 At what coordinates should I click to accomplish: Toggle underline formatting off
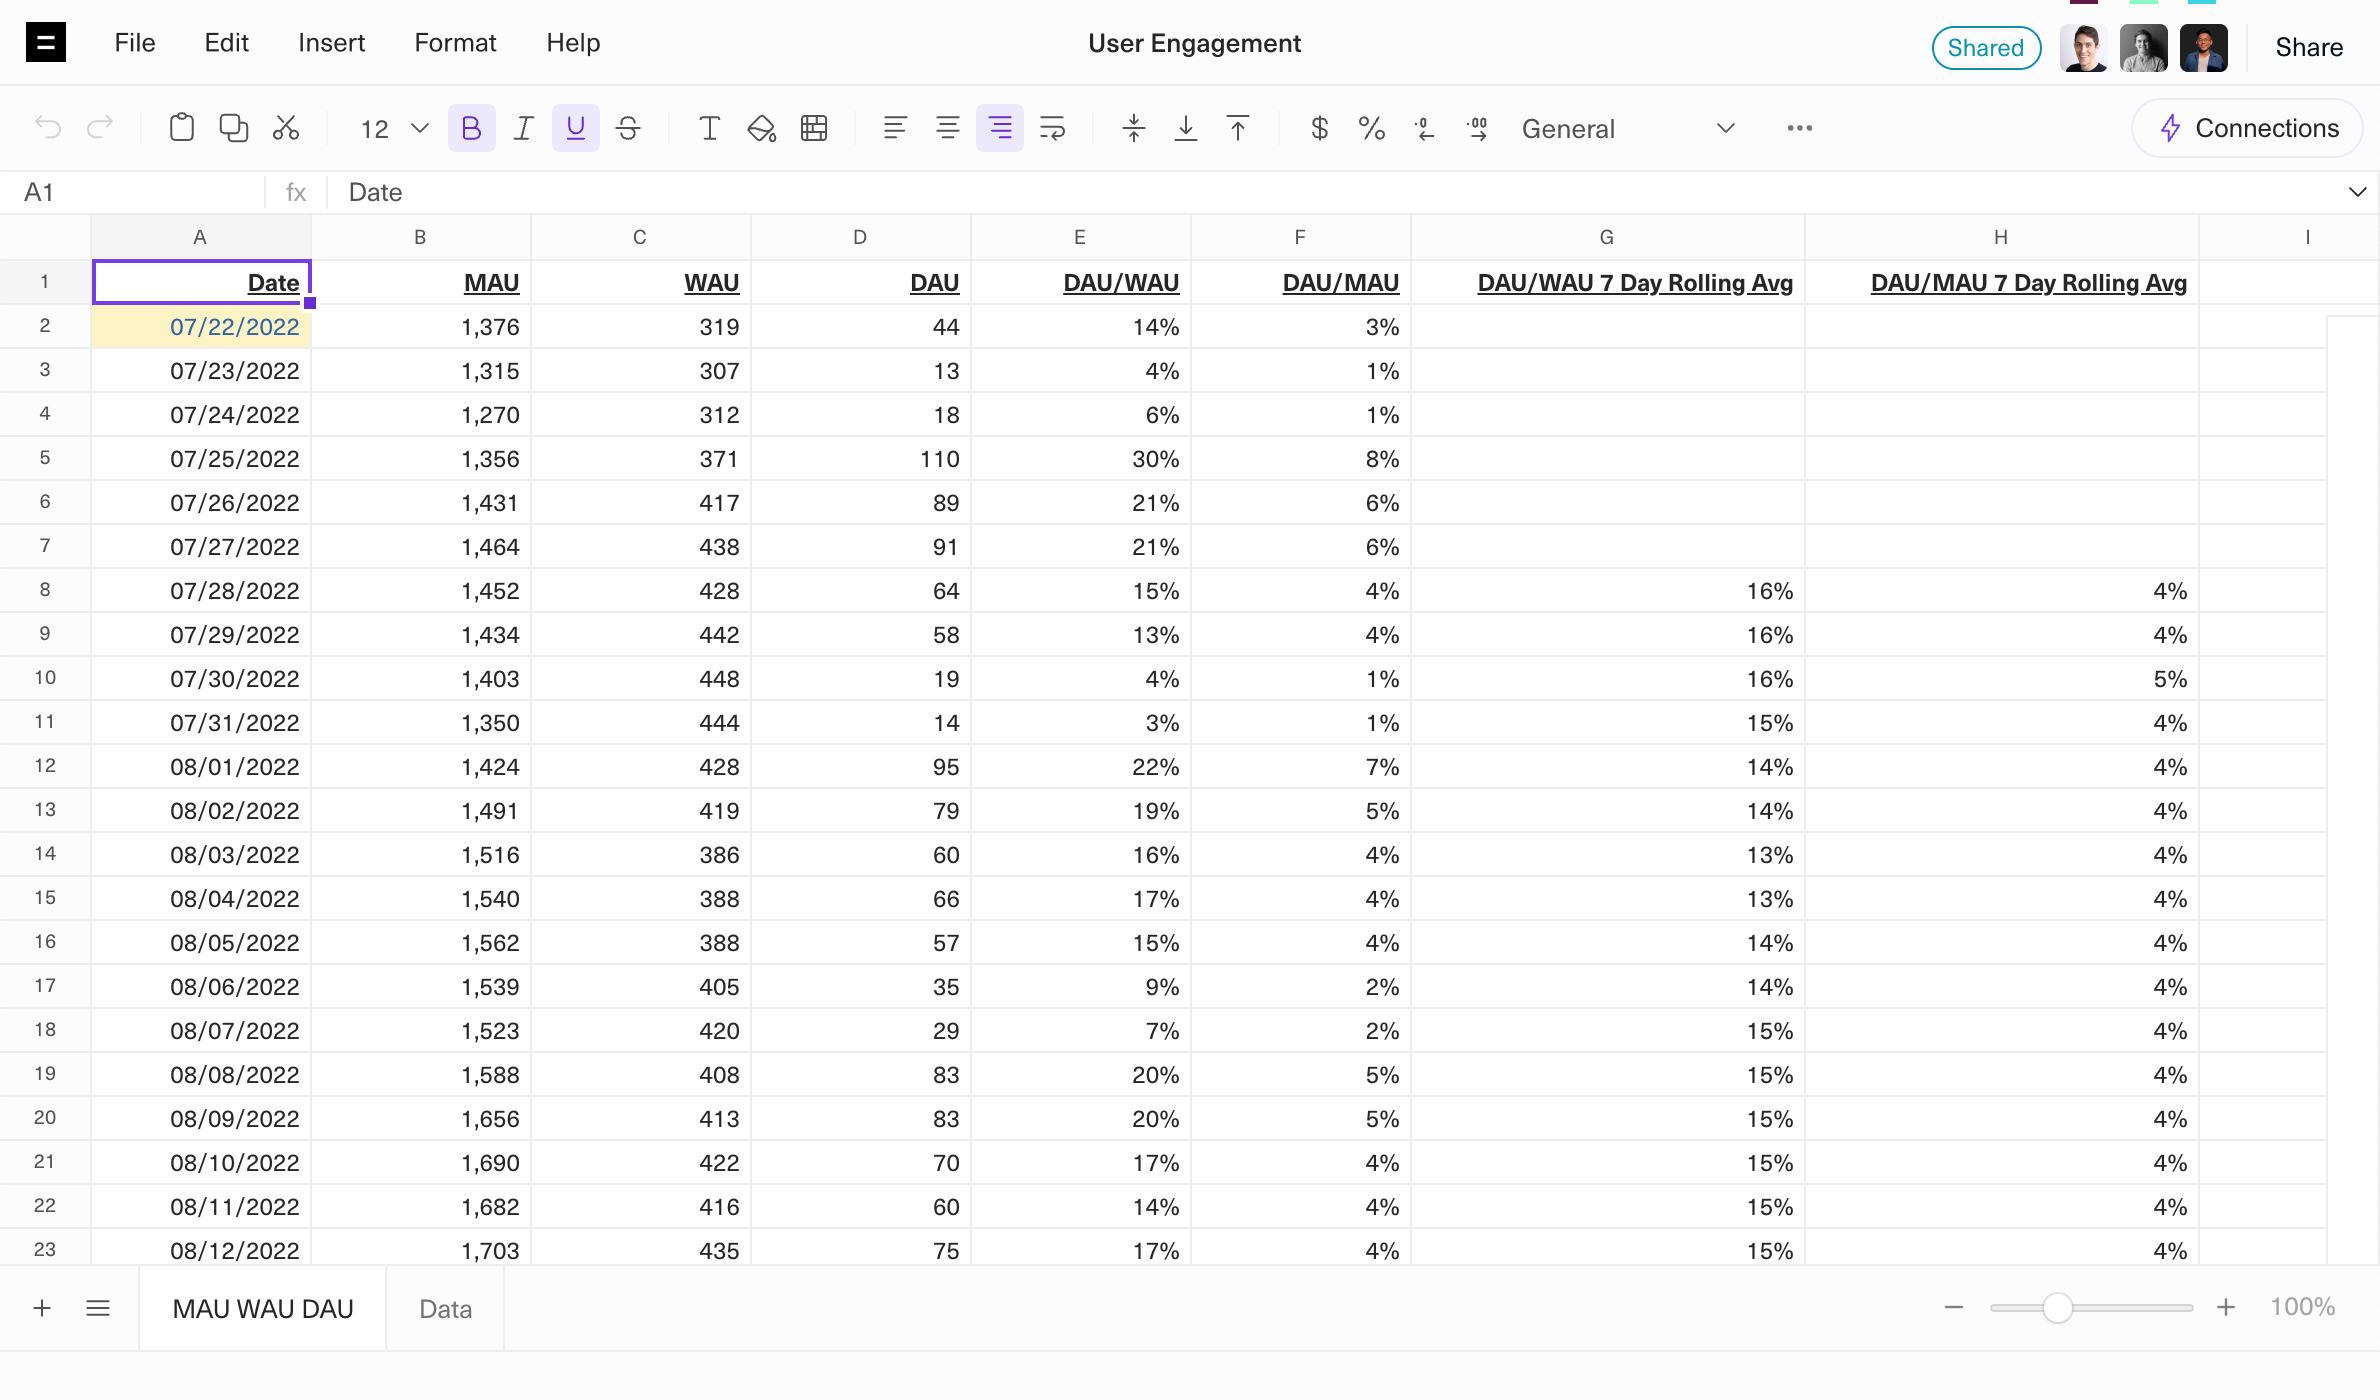(576, 128)
